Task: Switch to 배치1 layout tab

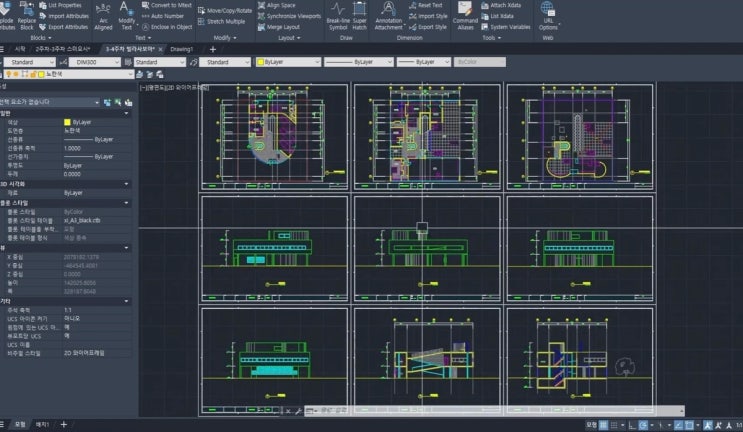Action: click(x=43, y=424)
